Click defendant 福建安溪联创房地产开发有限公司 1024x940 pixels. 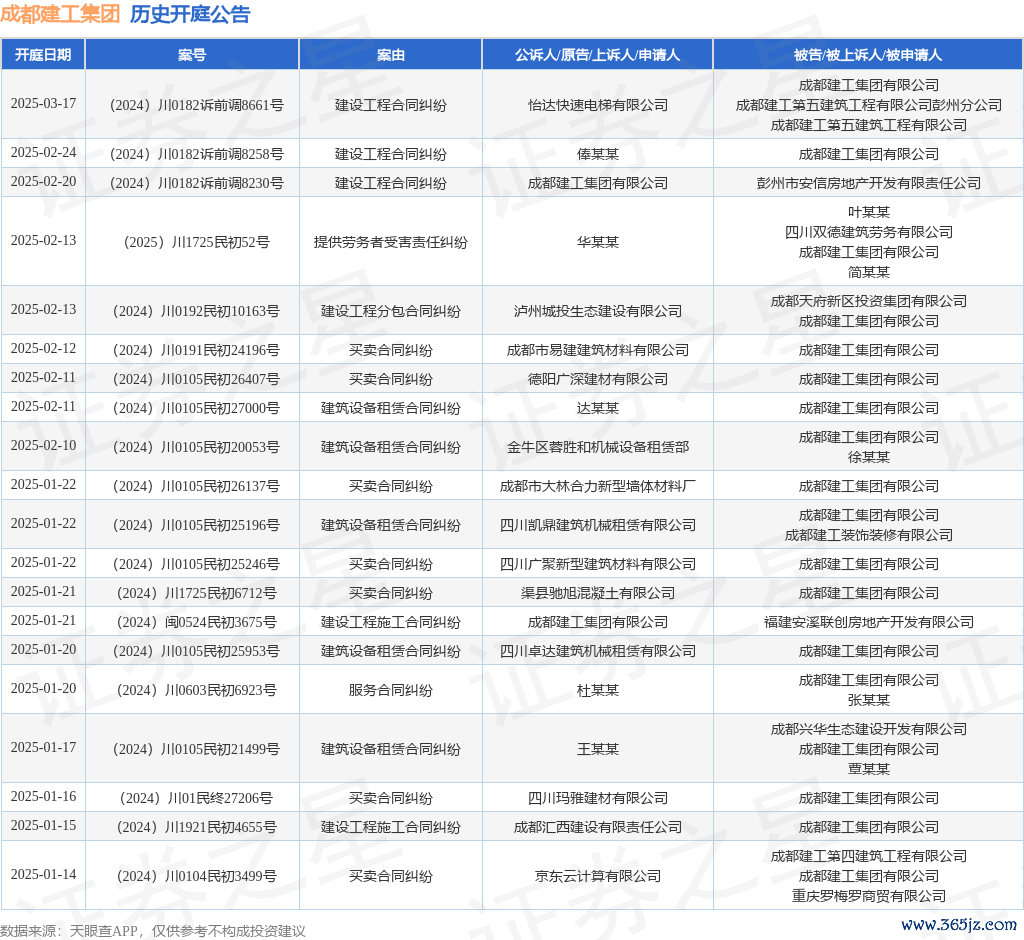869,622
